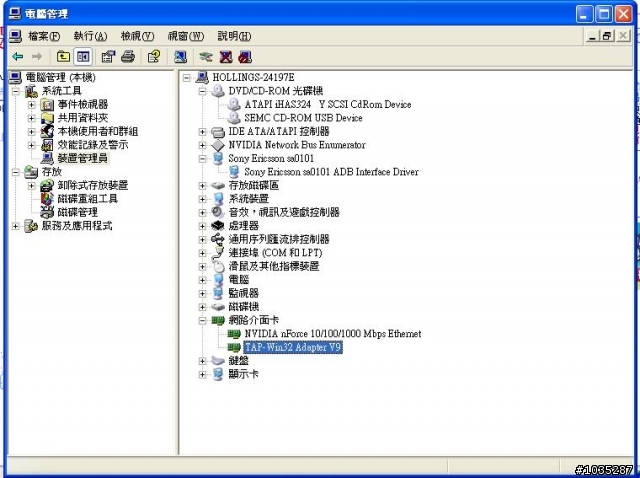The width and height of the screenshot is (640, 478).
Task: Select ATAPI iHAS324 Y SCSI CdRom Device
Action: pos(328,104)
